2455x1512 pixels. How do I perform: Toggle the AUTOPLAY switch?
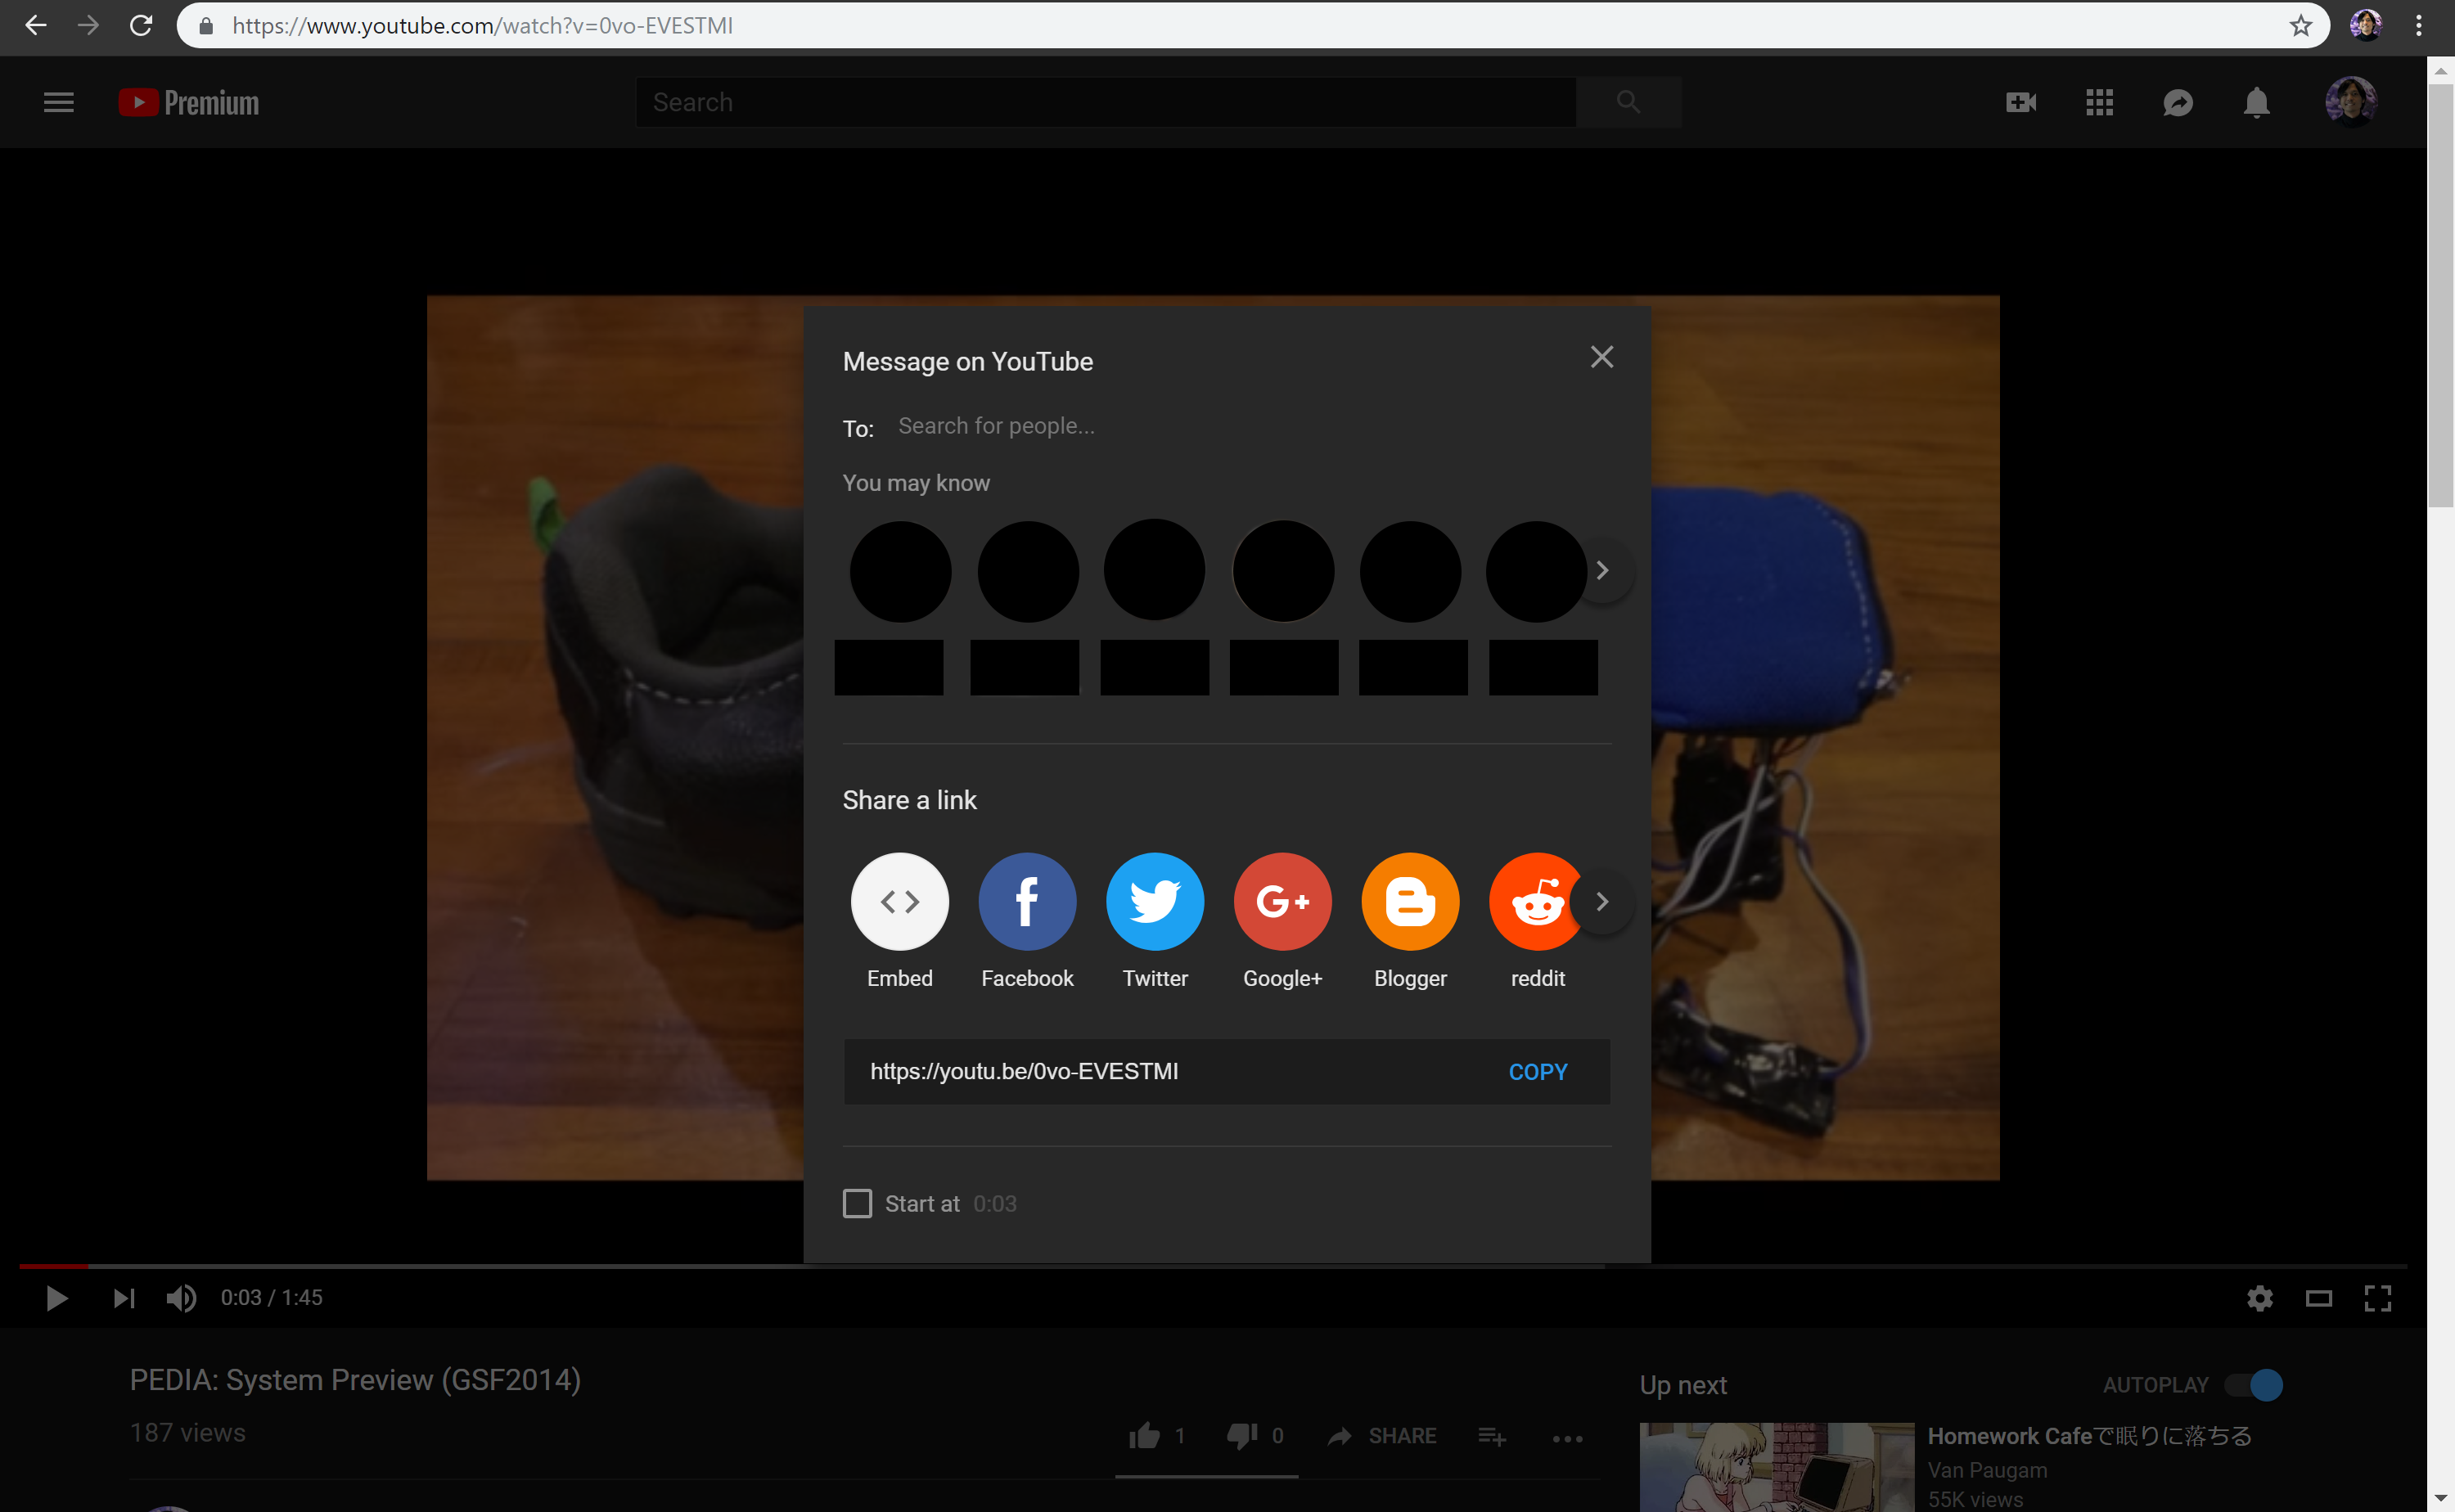point(2254,1385)
